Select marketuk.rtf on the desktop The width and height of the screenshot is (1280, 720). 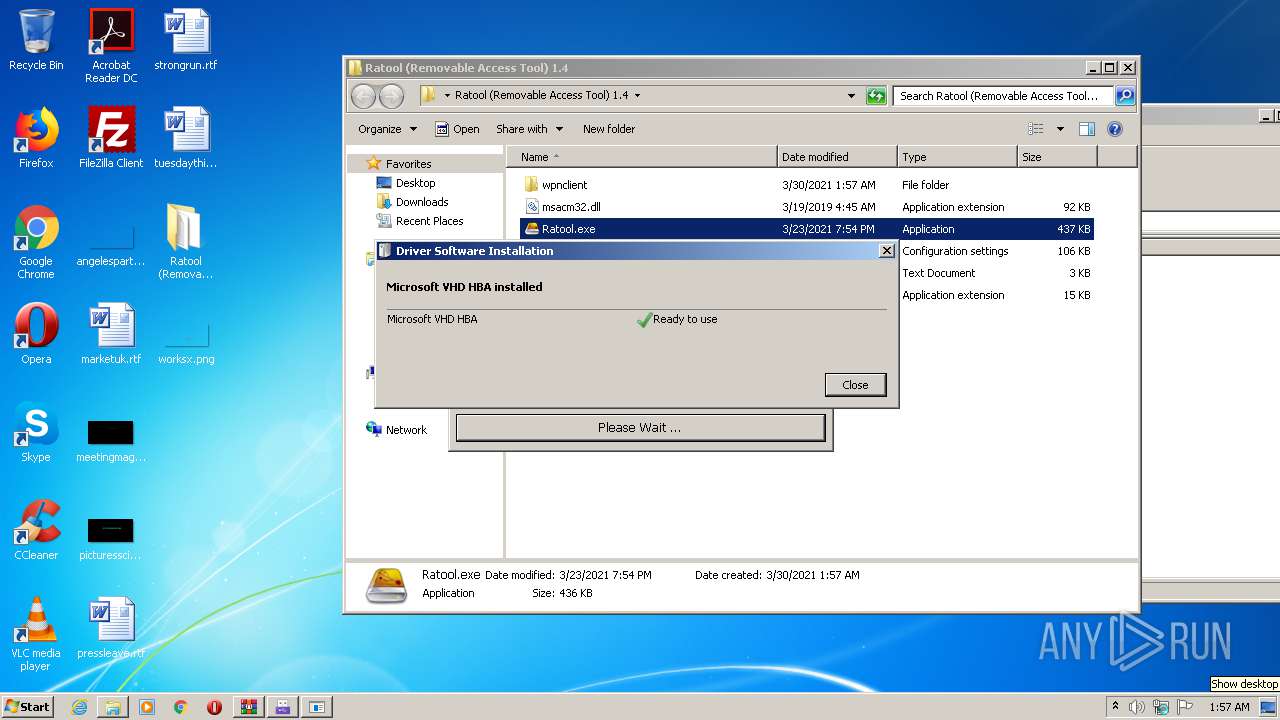click(111, 334)
